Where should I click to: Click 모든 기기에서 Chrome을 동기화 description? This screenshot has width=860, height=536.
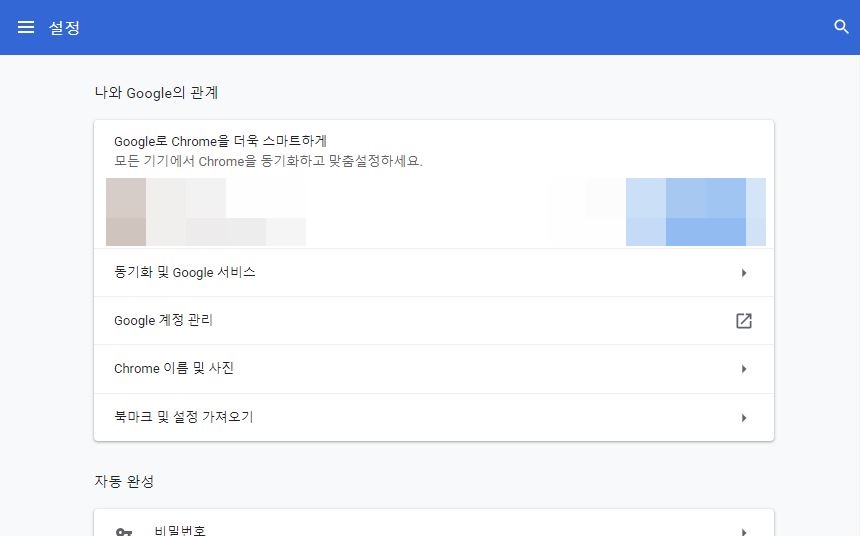(268, 161)
